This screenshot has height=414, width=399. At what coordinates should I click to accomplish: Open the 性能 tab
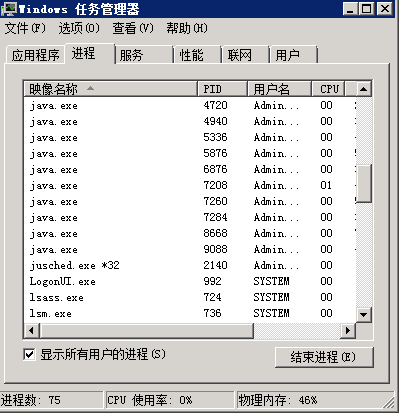tap(198, 55)
